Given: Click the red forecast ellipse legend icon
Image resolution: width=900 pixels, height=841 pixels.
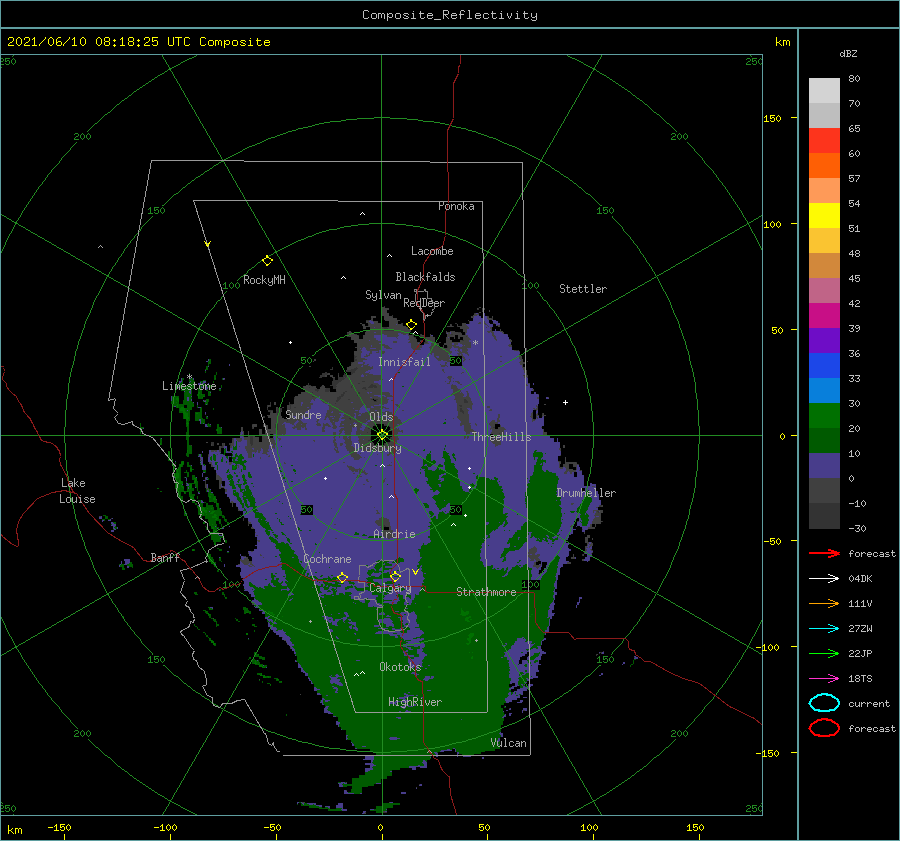Looking at the screenshot, I should pyautogui.click(x=824, y=728).
